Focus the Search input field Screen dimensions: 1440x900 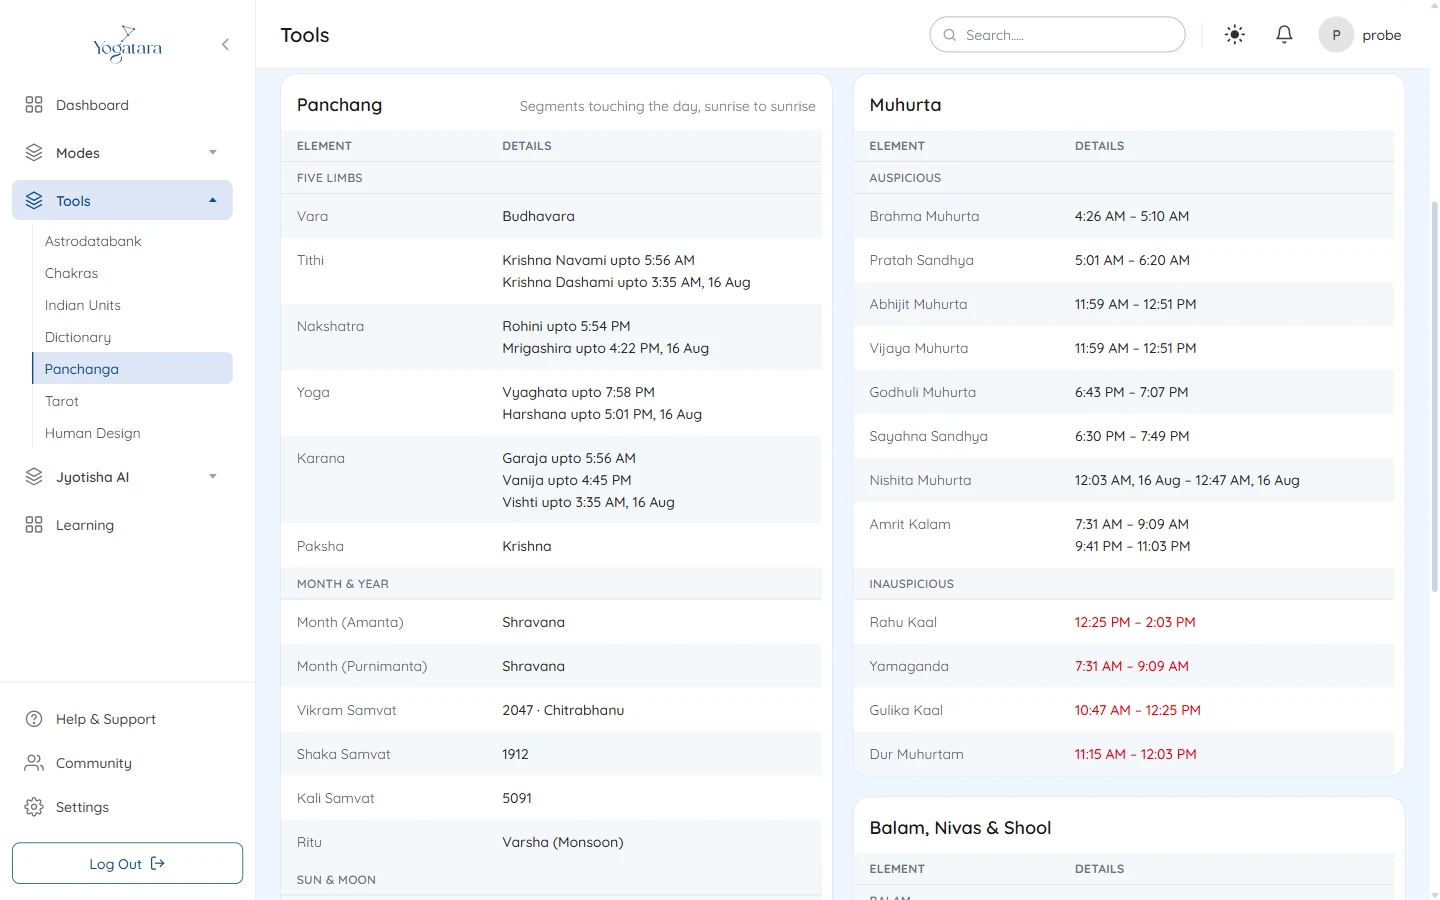pos(1057,35)
